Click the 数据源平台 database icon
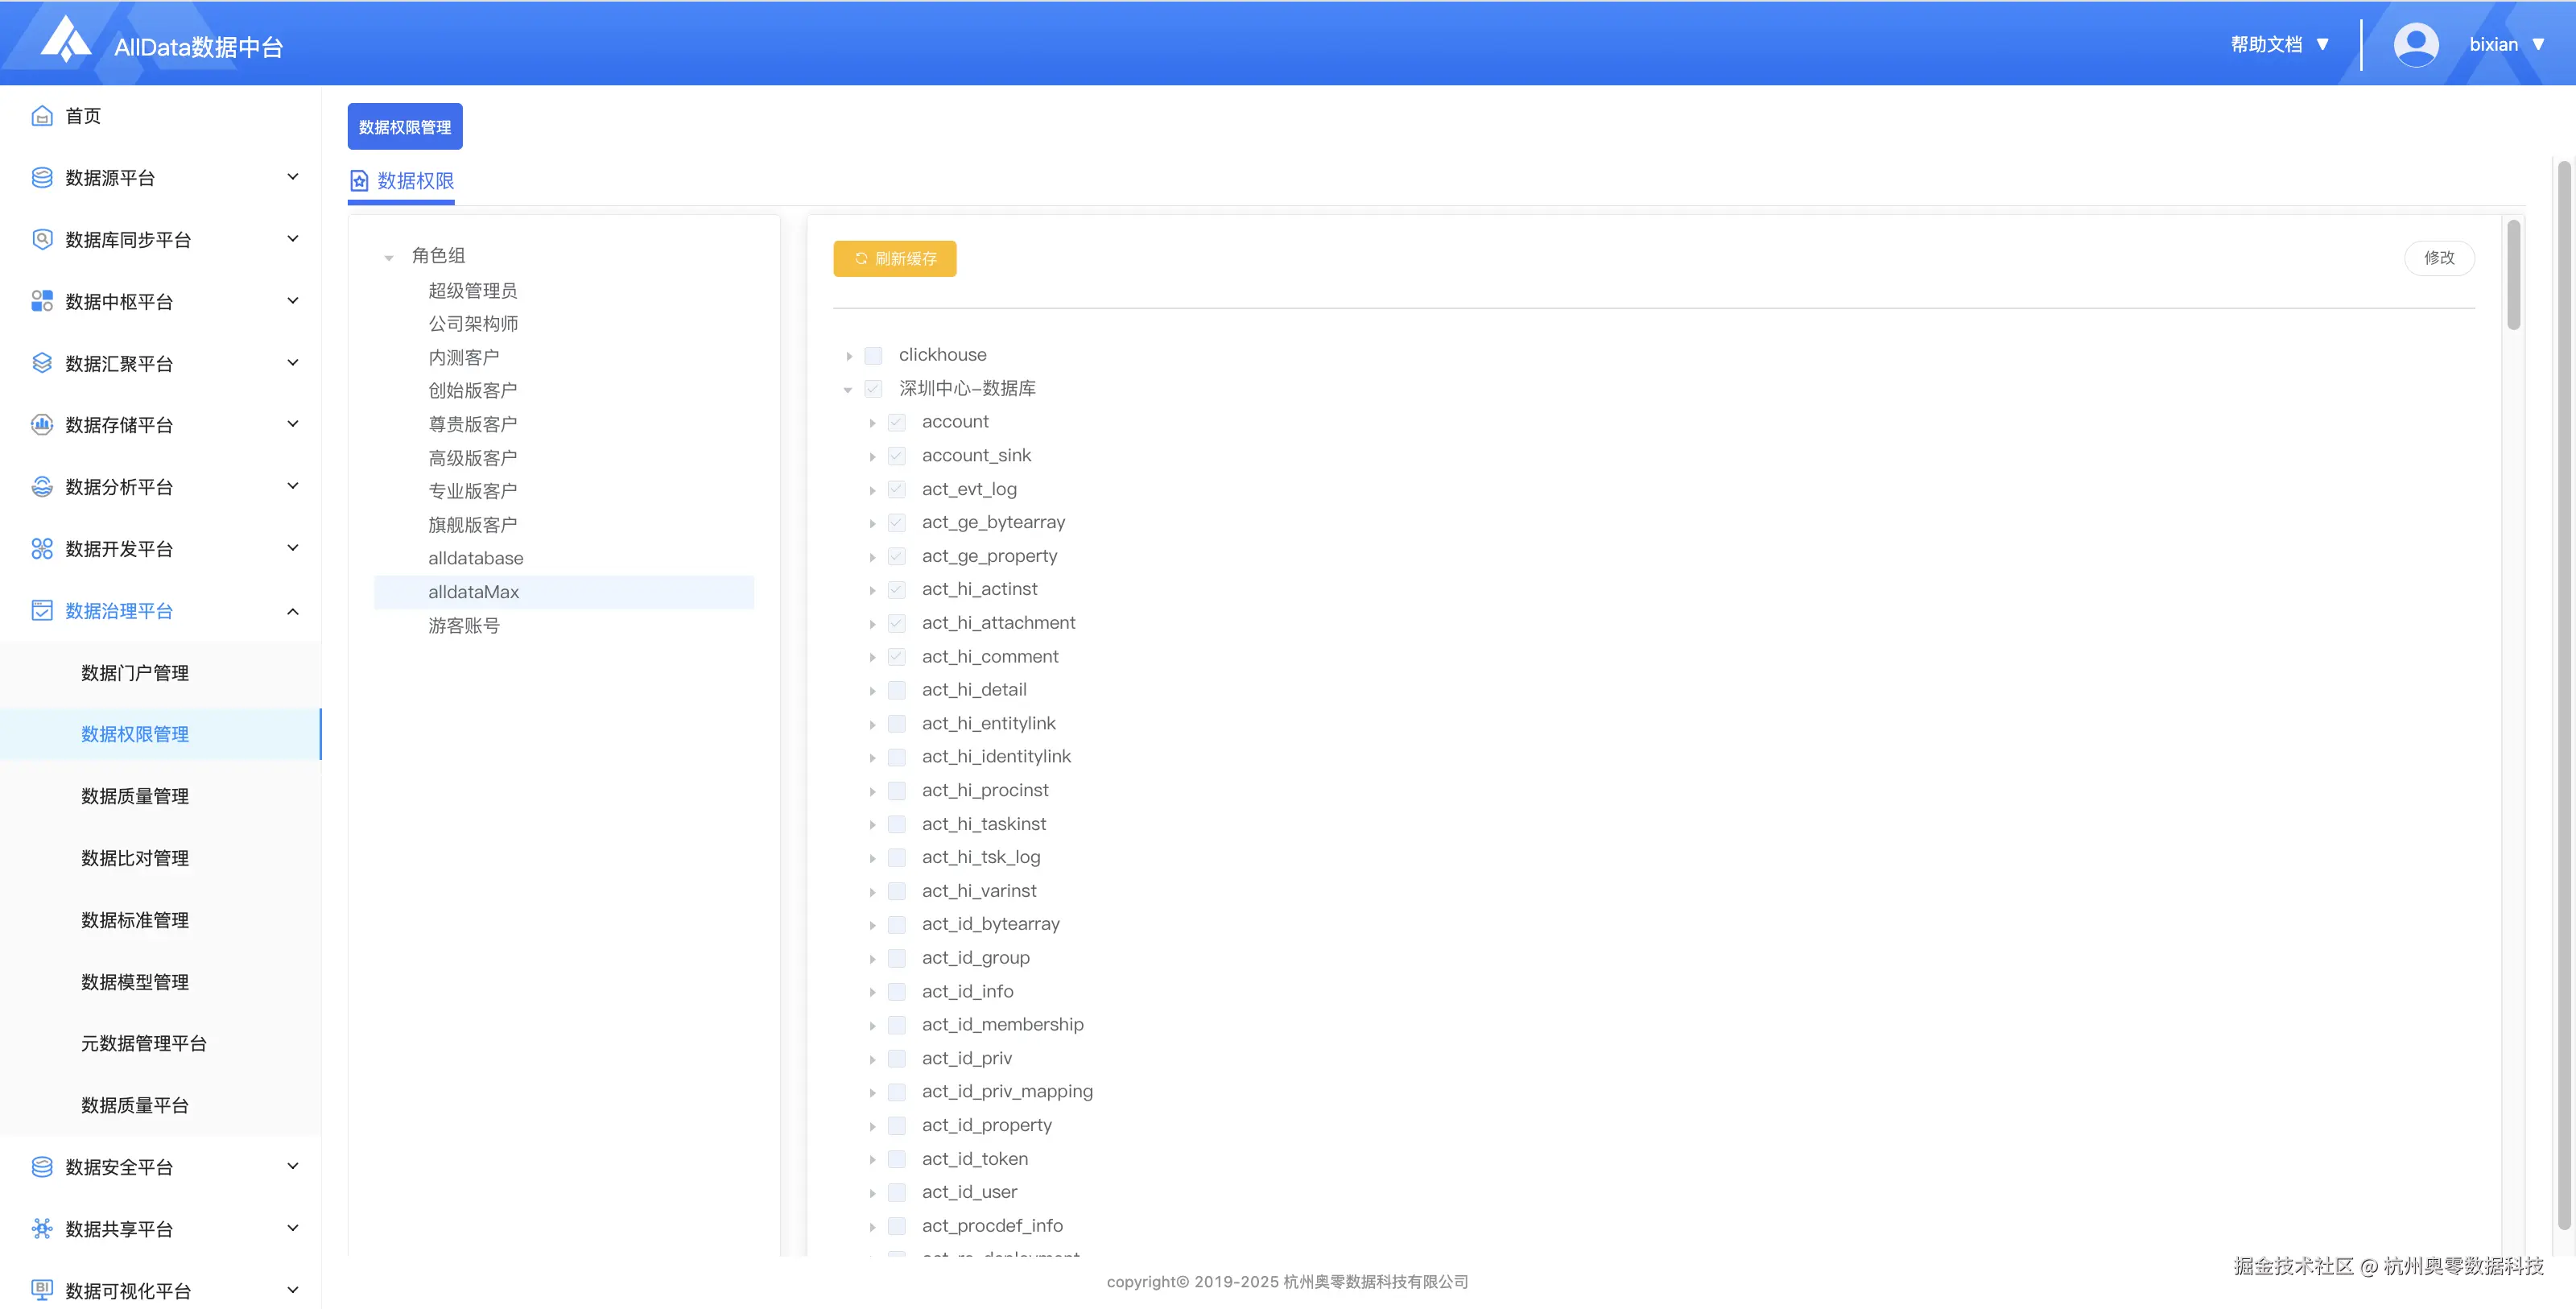2576x1309 pixels. pos(41,178)
